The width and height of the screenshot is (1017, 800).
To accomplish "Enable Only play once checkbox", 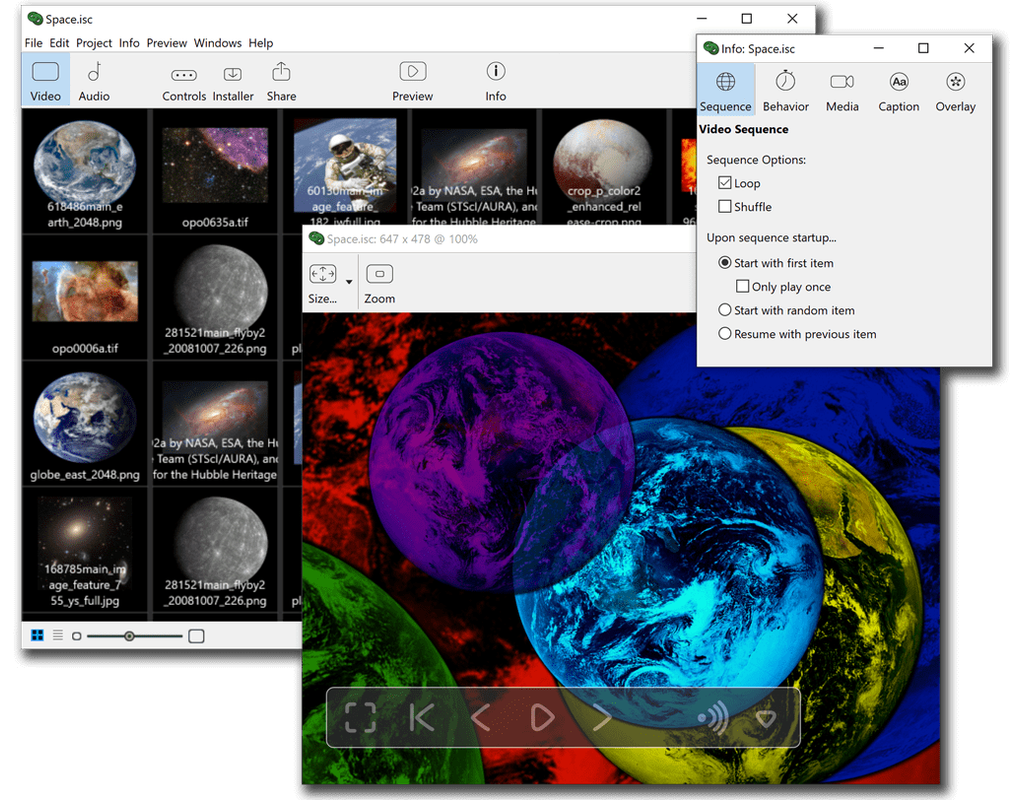I will [743, 286].
